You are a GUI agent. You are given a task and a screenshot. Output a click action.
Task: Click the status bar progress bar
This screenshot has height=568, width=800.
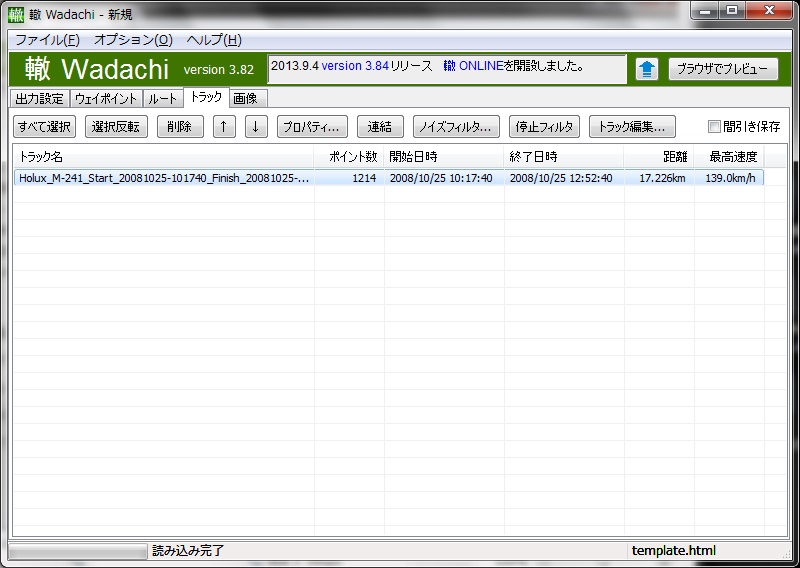(x=78, y=551)
